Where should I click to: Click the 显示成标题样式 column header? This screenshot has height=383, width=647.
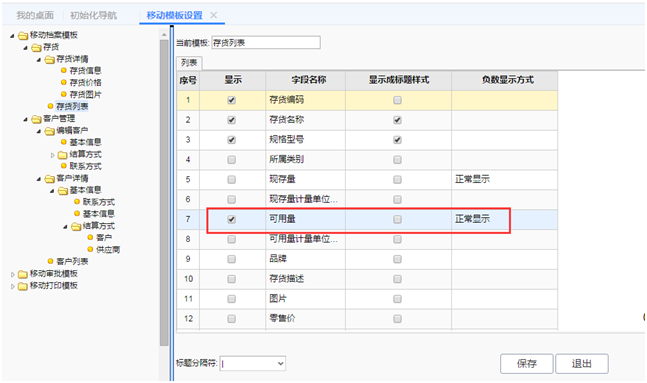tap(398, 80)
